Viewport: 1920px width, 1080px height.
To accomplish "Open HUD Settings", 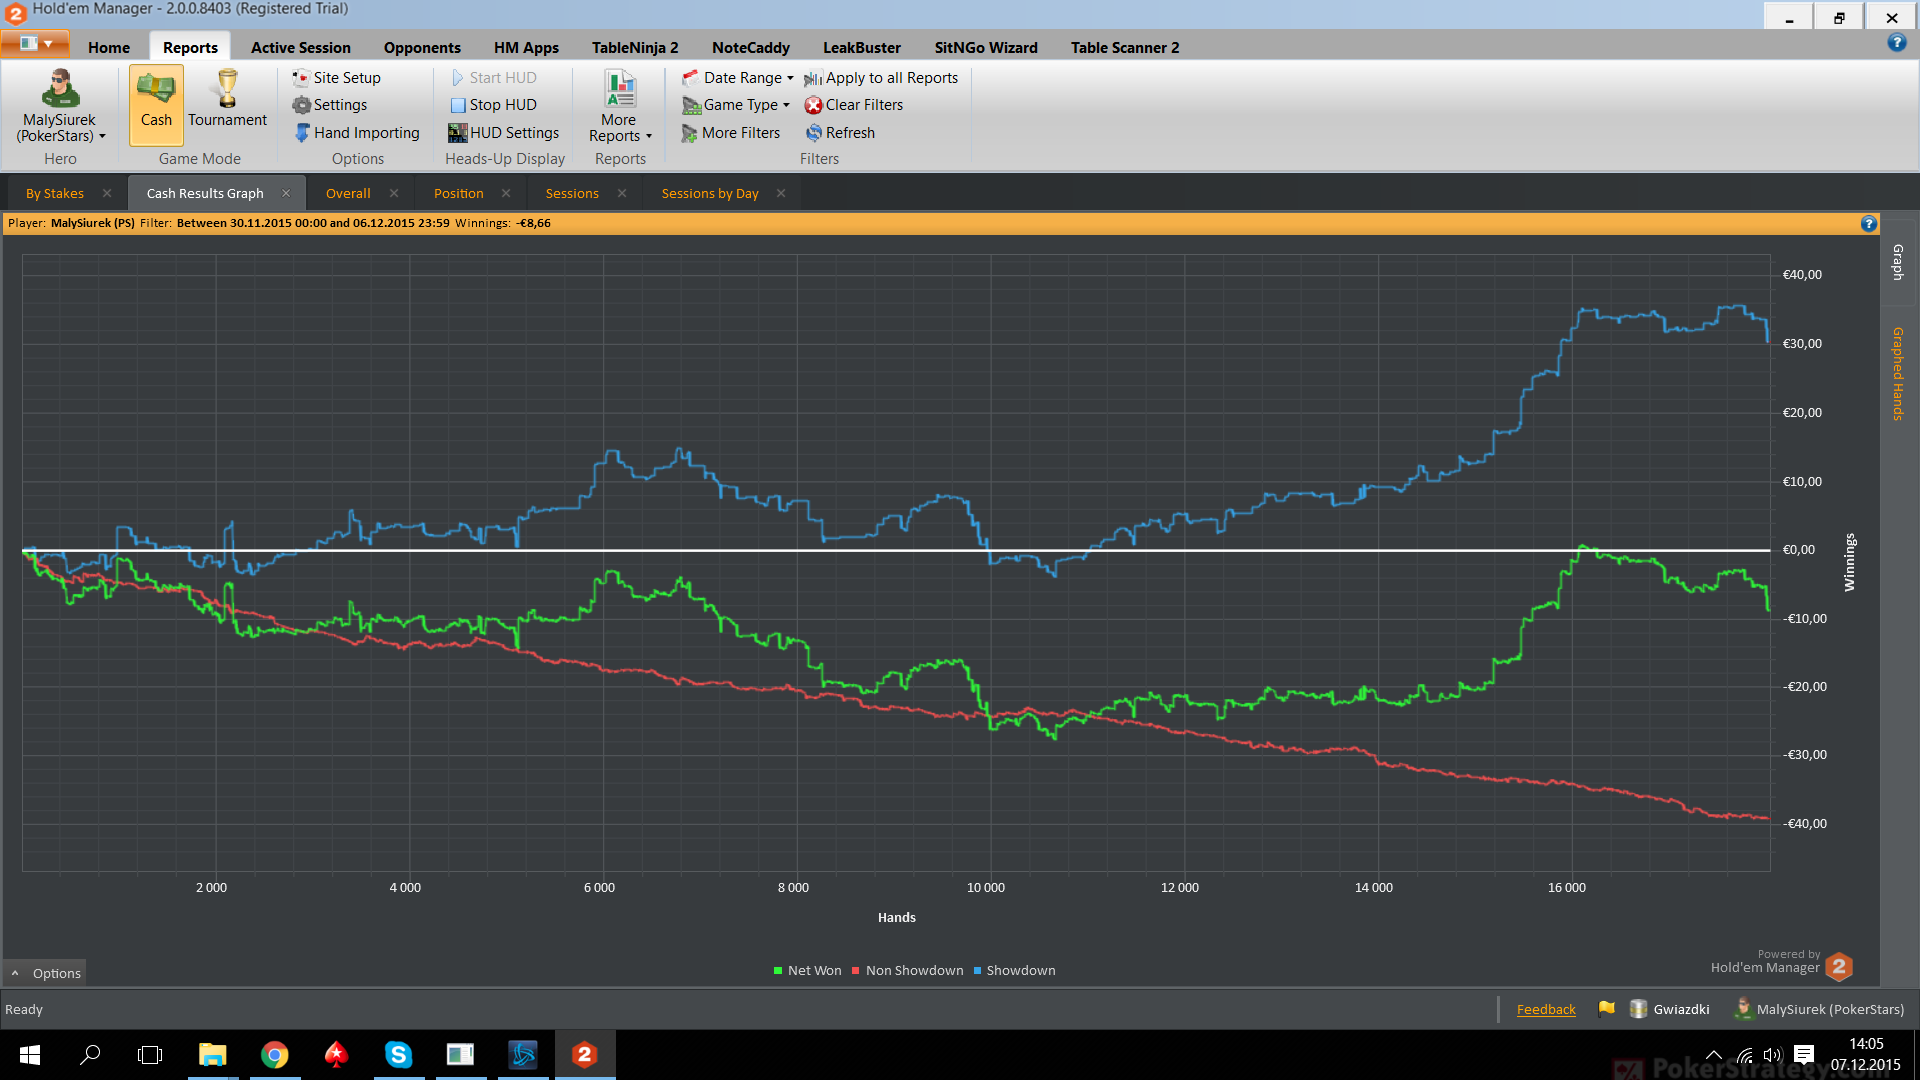I will (x=504, y=133).
